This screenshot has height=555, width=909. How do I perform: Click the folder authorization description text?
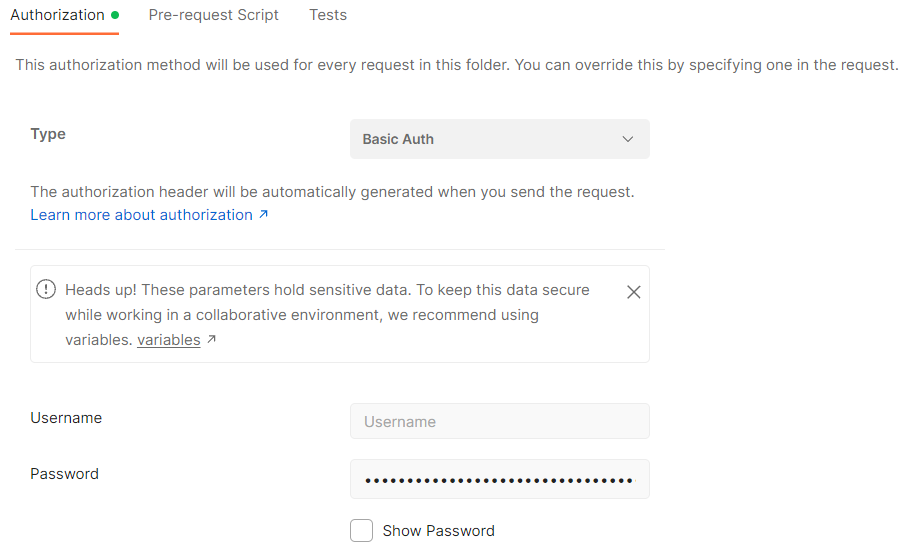(457, 65)
